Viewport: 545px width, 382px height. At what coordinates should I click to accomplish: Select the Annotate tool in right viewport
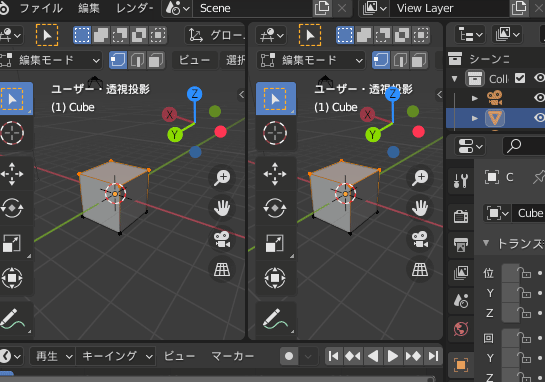click(275, 319)
